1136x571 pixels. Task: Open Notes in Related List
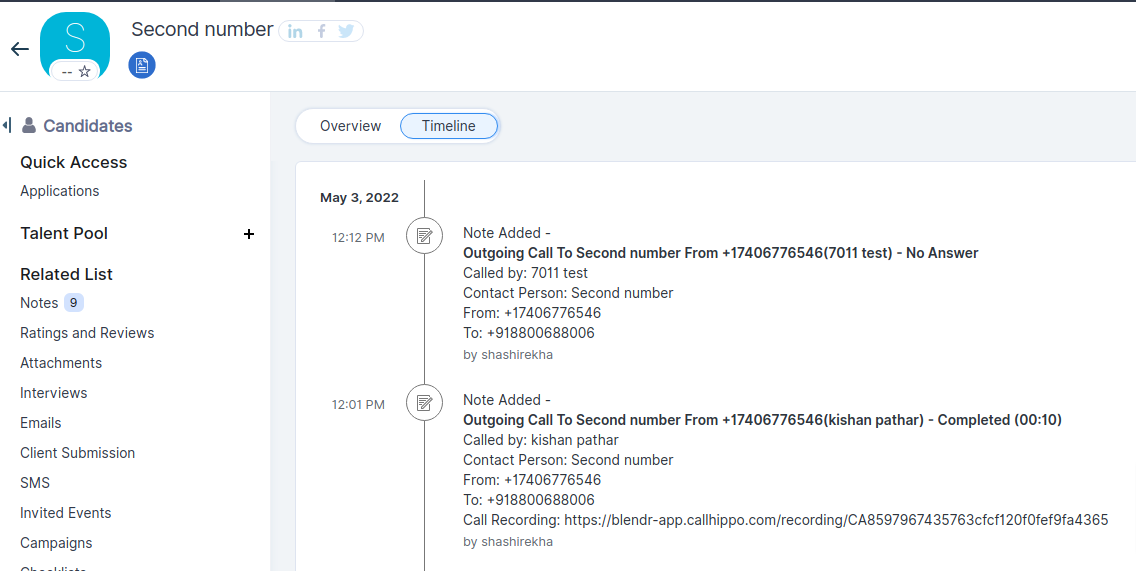point(39,303)
